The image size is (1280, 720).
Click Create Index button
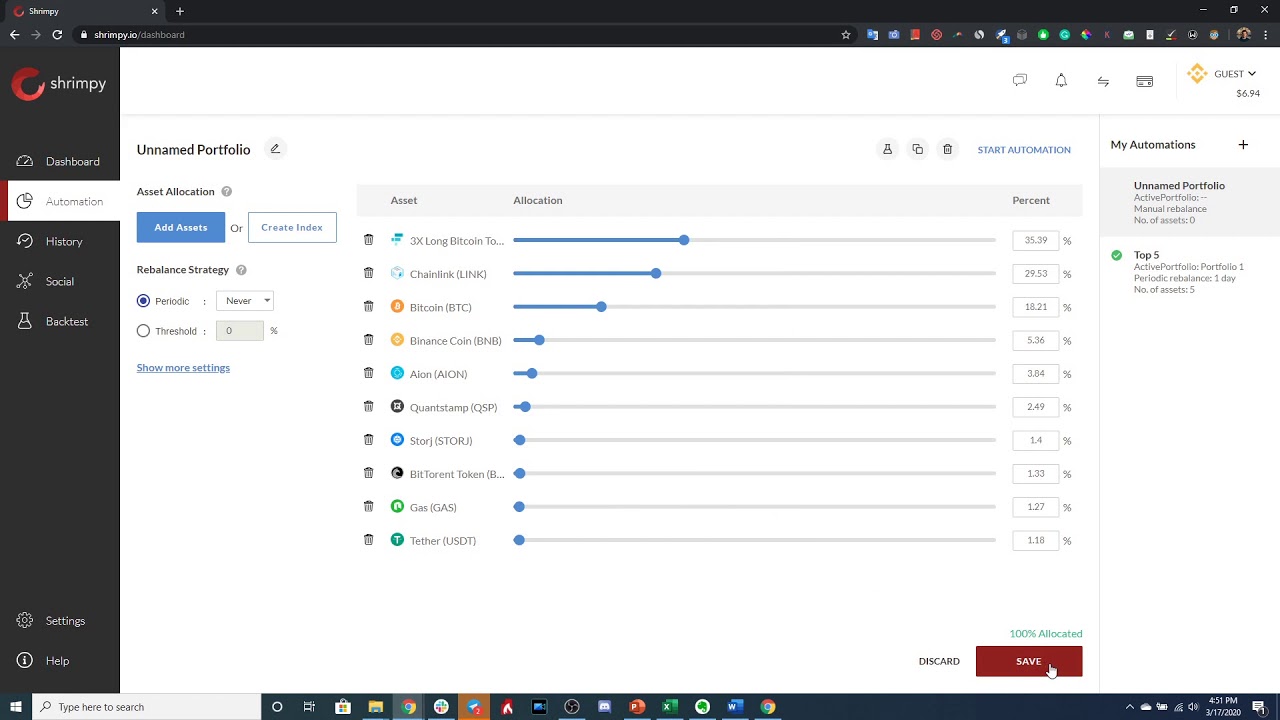coord(292,227)
